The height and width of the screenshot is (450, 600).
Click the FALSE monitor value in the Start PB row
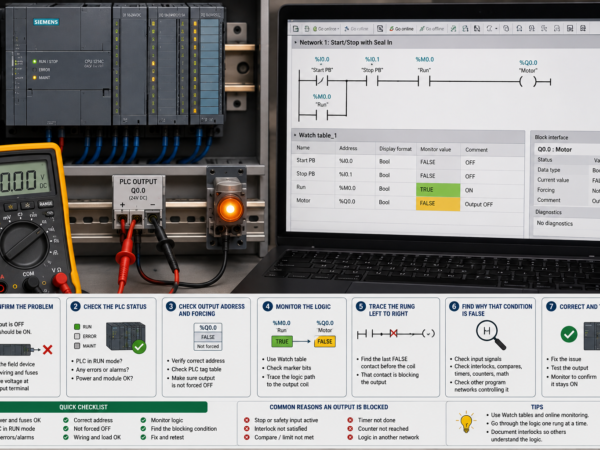click(427, 162)
